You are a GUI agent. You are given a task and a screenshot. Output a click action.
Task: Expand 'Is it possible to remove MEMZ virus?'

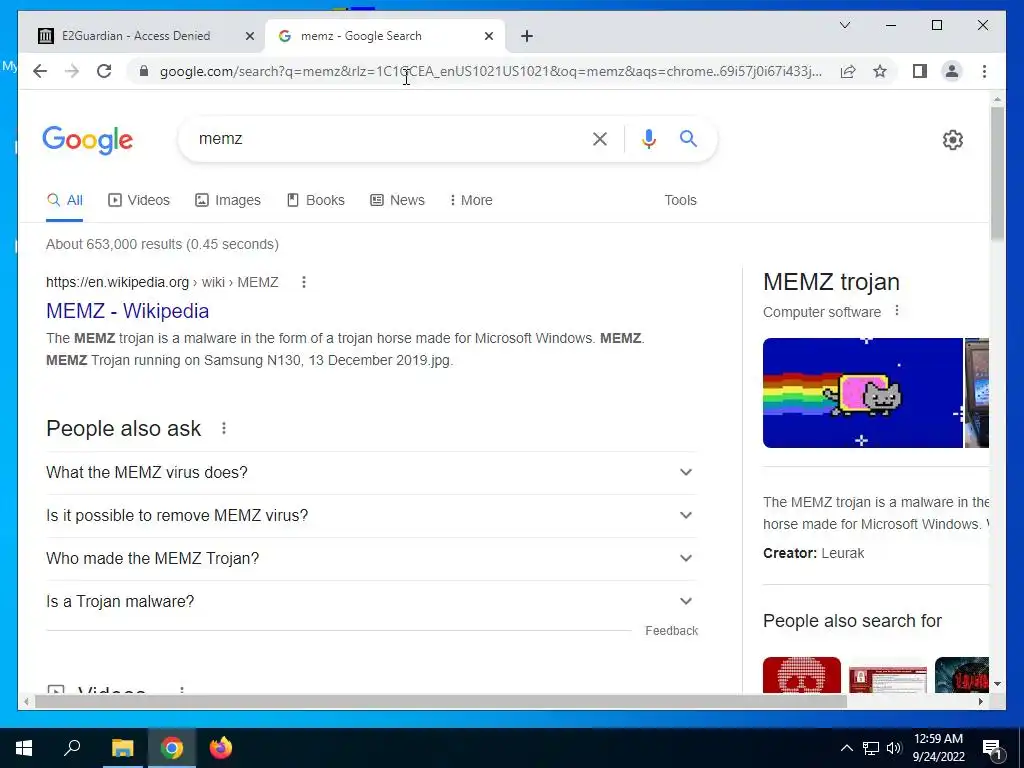click(x=370, y=515)
